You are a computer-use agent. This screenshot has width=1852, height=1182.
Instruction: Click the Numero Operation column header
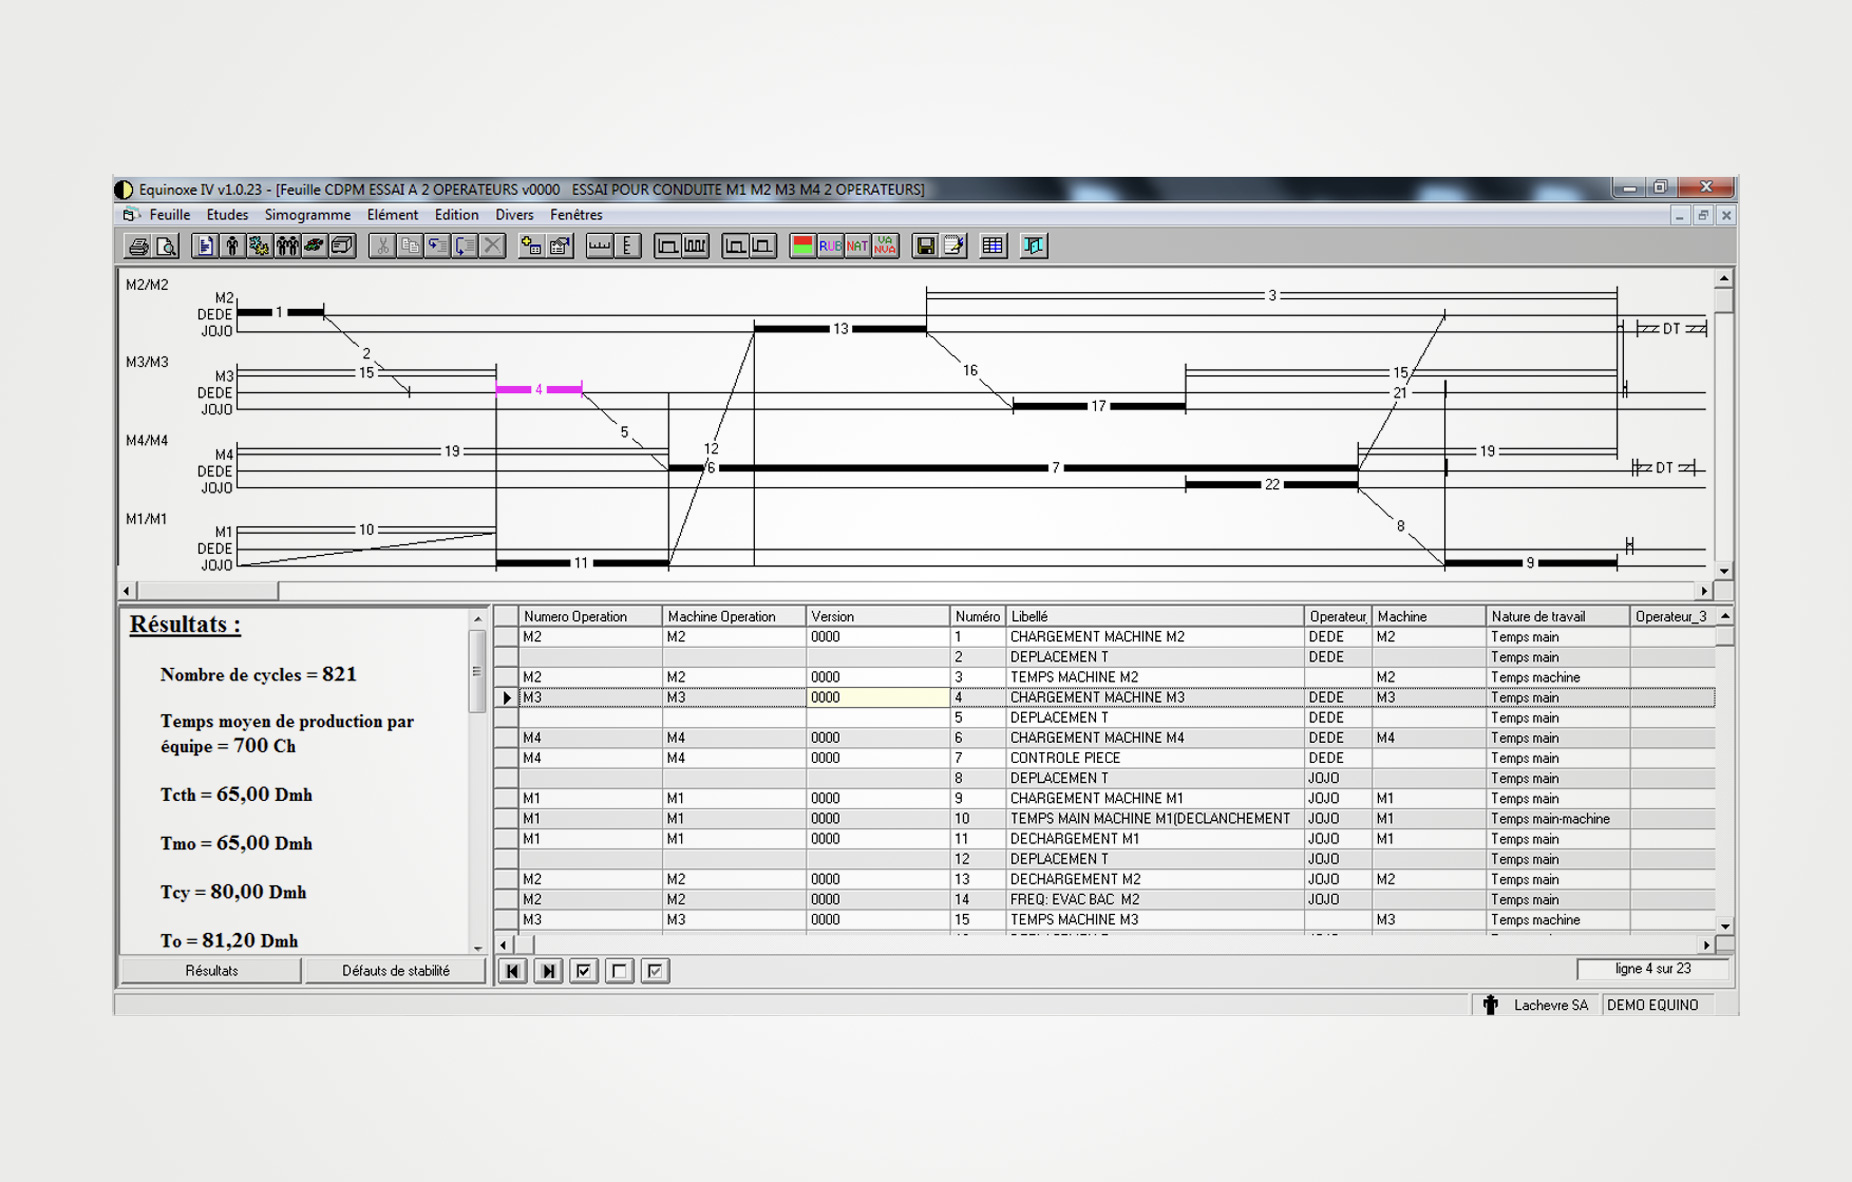[590, 617]
